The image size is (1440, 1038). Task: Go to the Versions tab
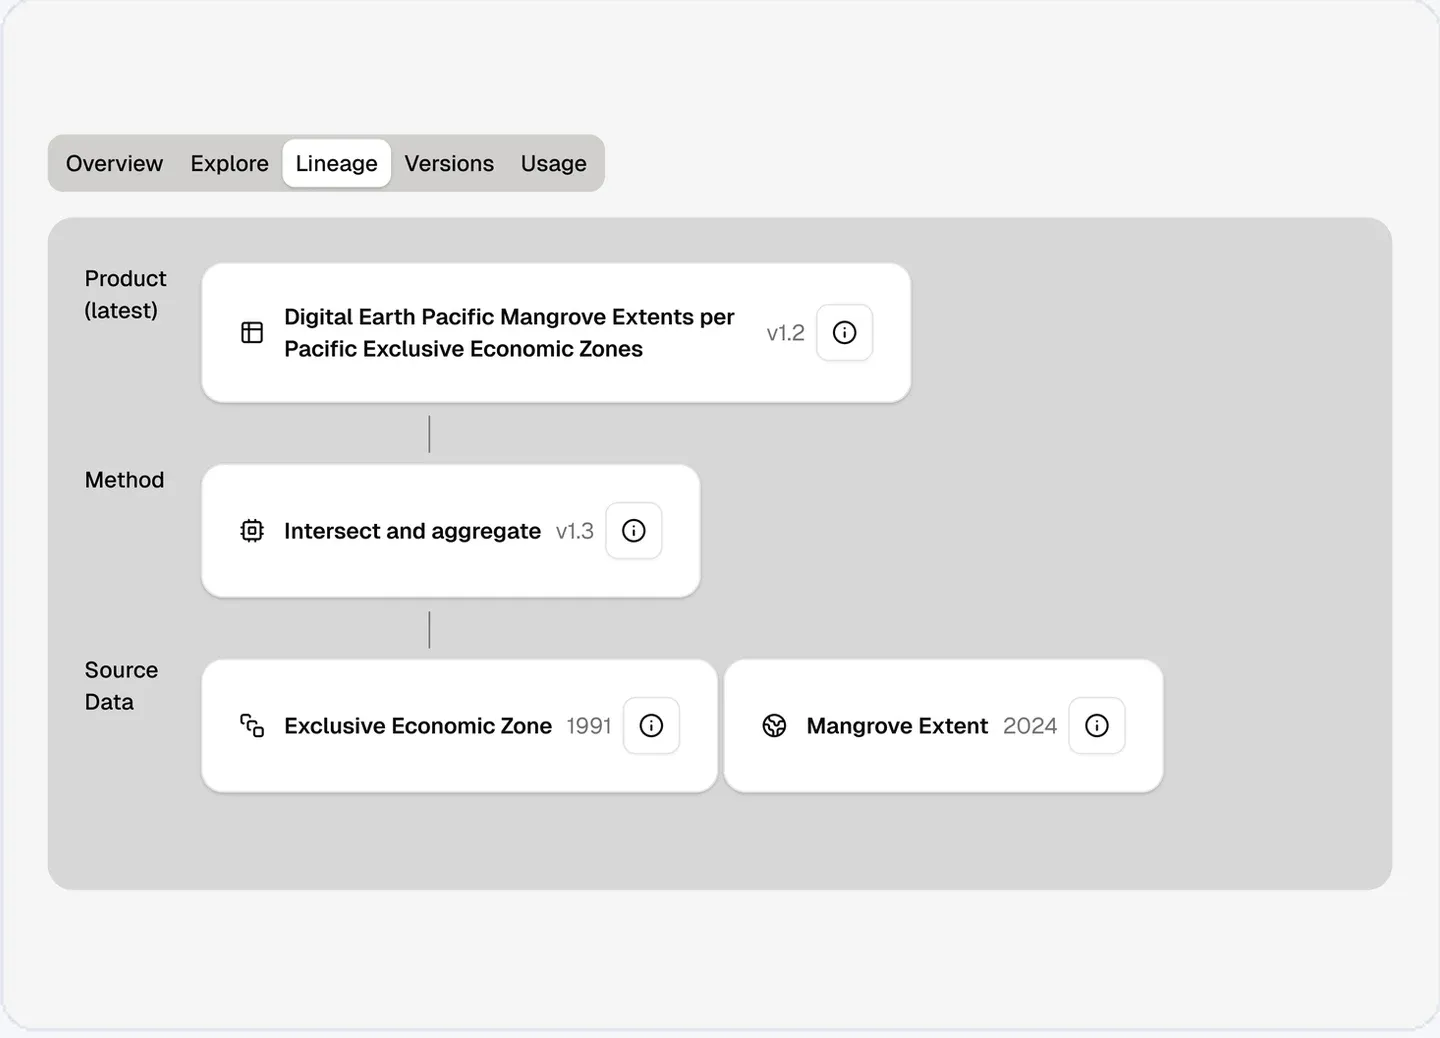click(449, 163)
